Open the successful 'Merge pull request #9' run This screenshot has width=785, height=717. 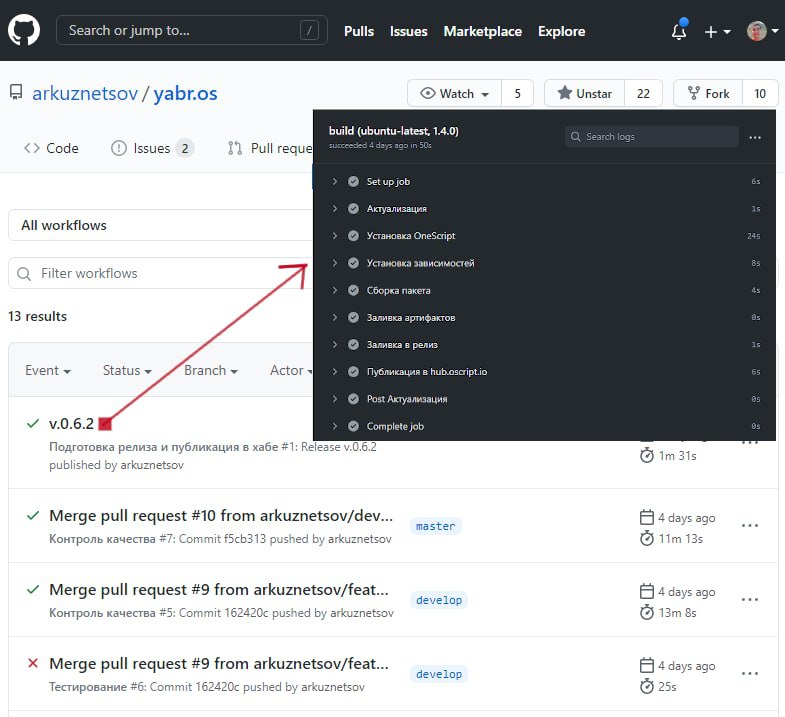219,589
